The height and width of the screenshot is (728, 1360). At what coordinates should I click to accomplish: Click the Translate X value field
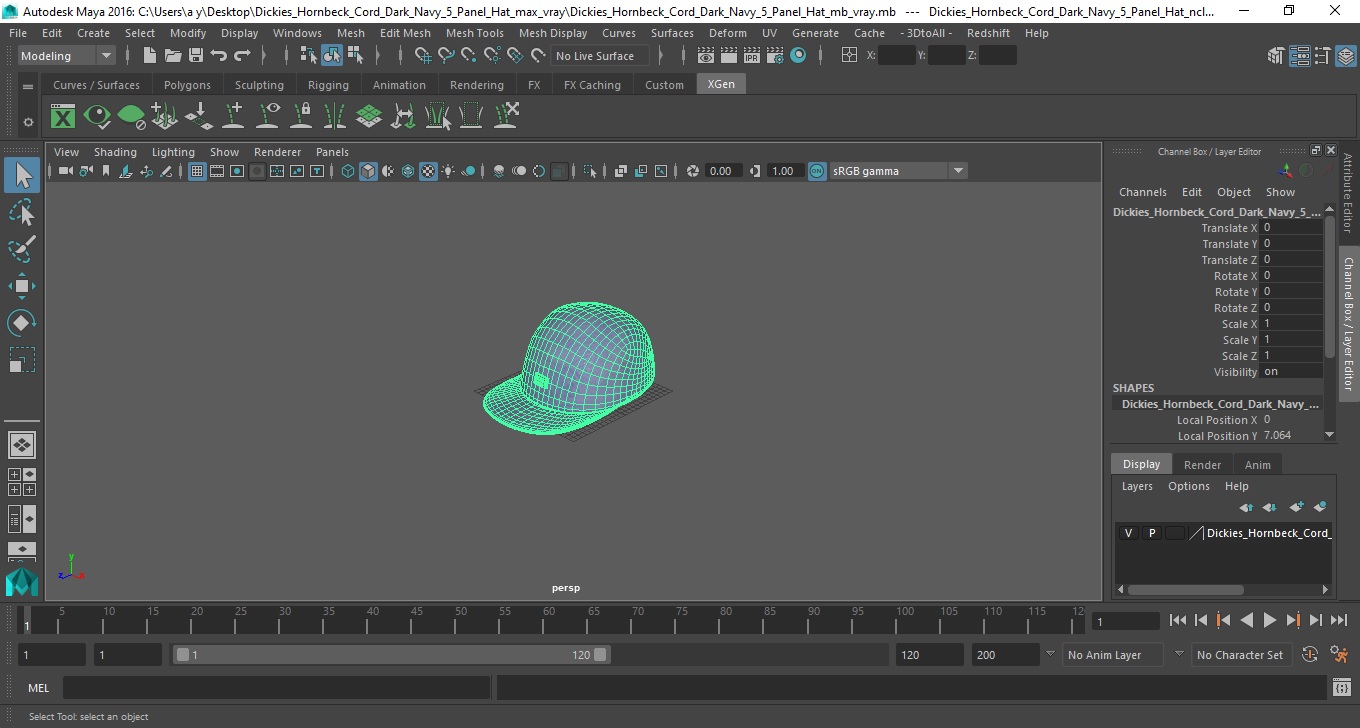1291,228
